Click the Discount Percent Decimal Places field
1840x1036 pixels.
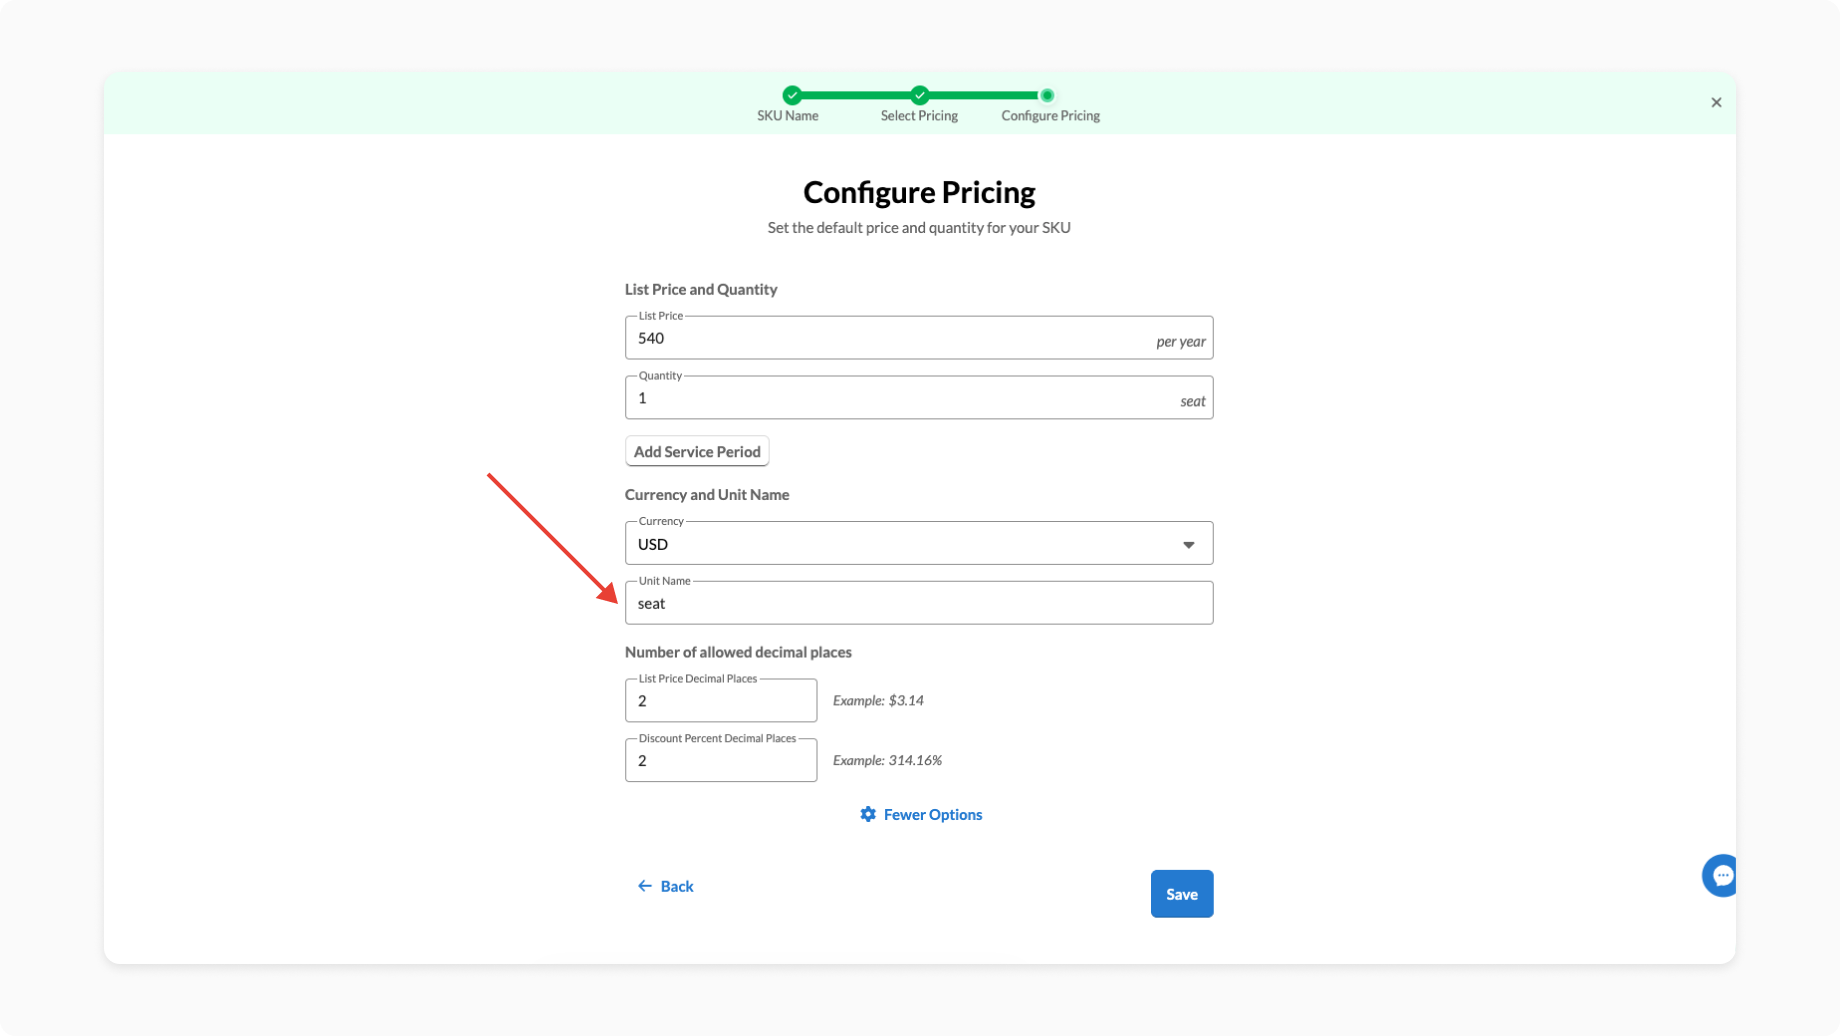point(720,761)
